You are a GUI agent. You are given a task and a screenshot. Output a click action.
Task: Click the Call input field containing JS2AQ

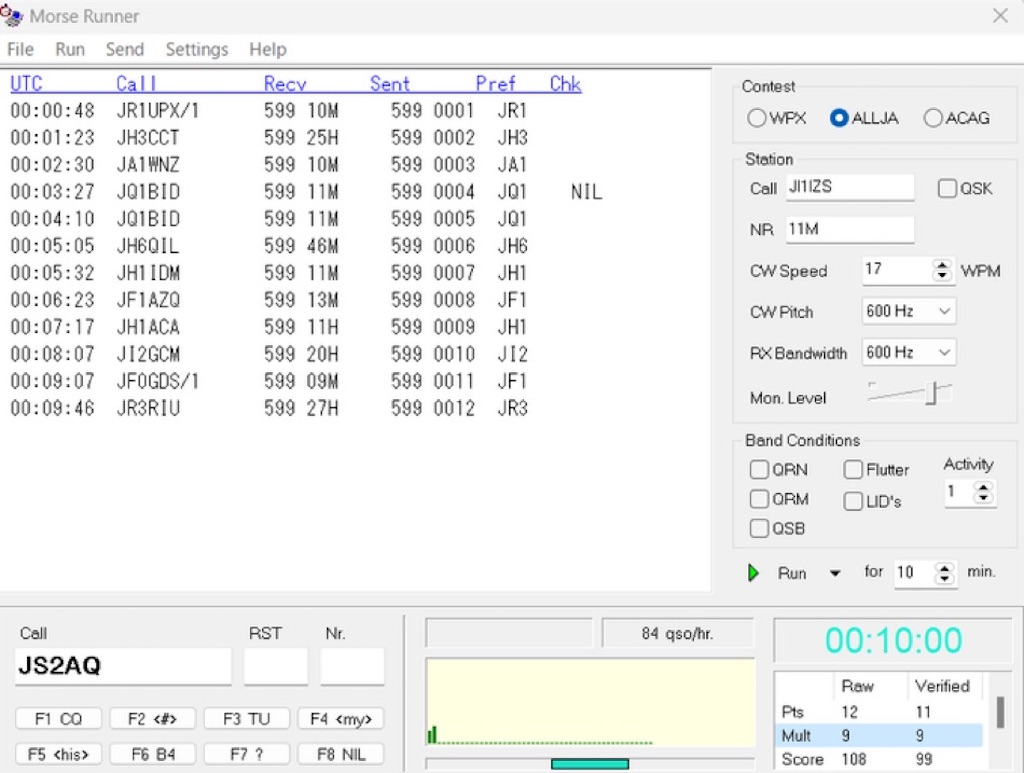point(123,666)
